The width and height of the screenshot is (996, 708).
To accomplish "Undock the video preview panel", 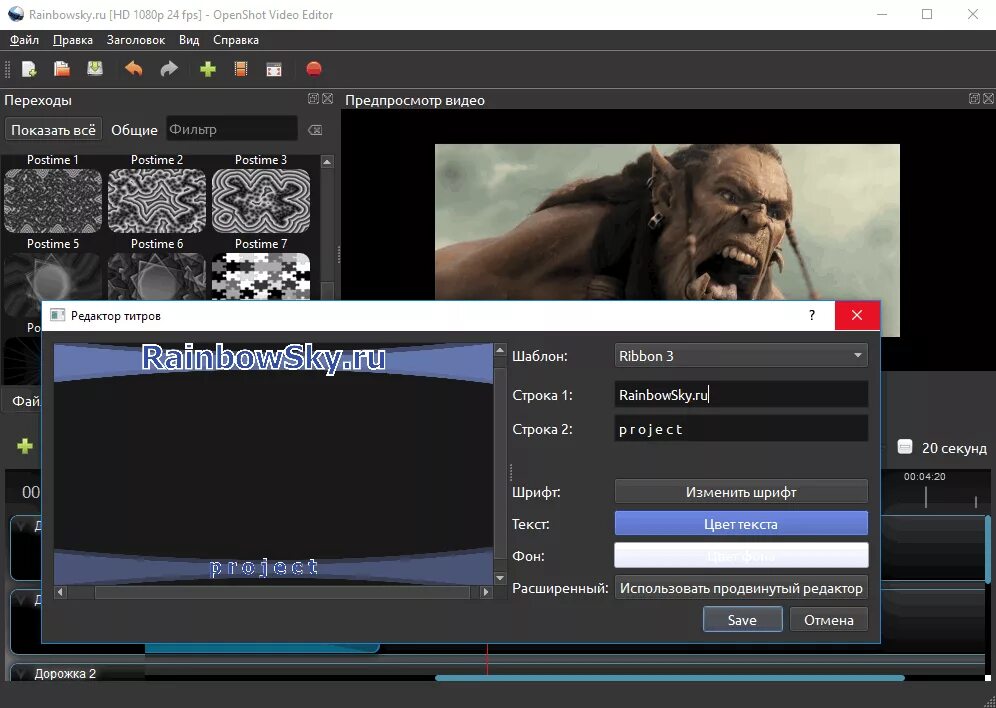I will (974, 98).
